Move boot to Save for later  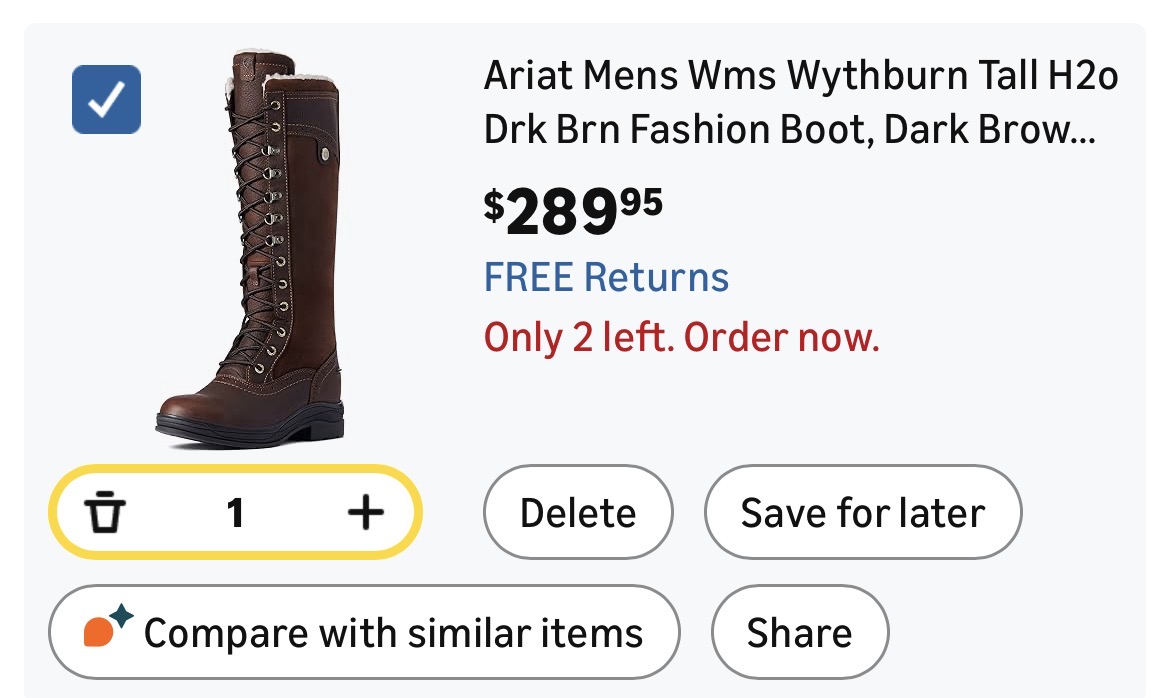(863, 514)
